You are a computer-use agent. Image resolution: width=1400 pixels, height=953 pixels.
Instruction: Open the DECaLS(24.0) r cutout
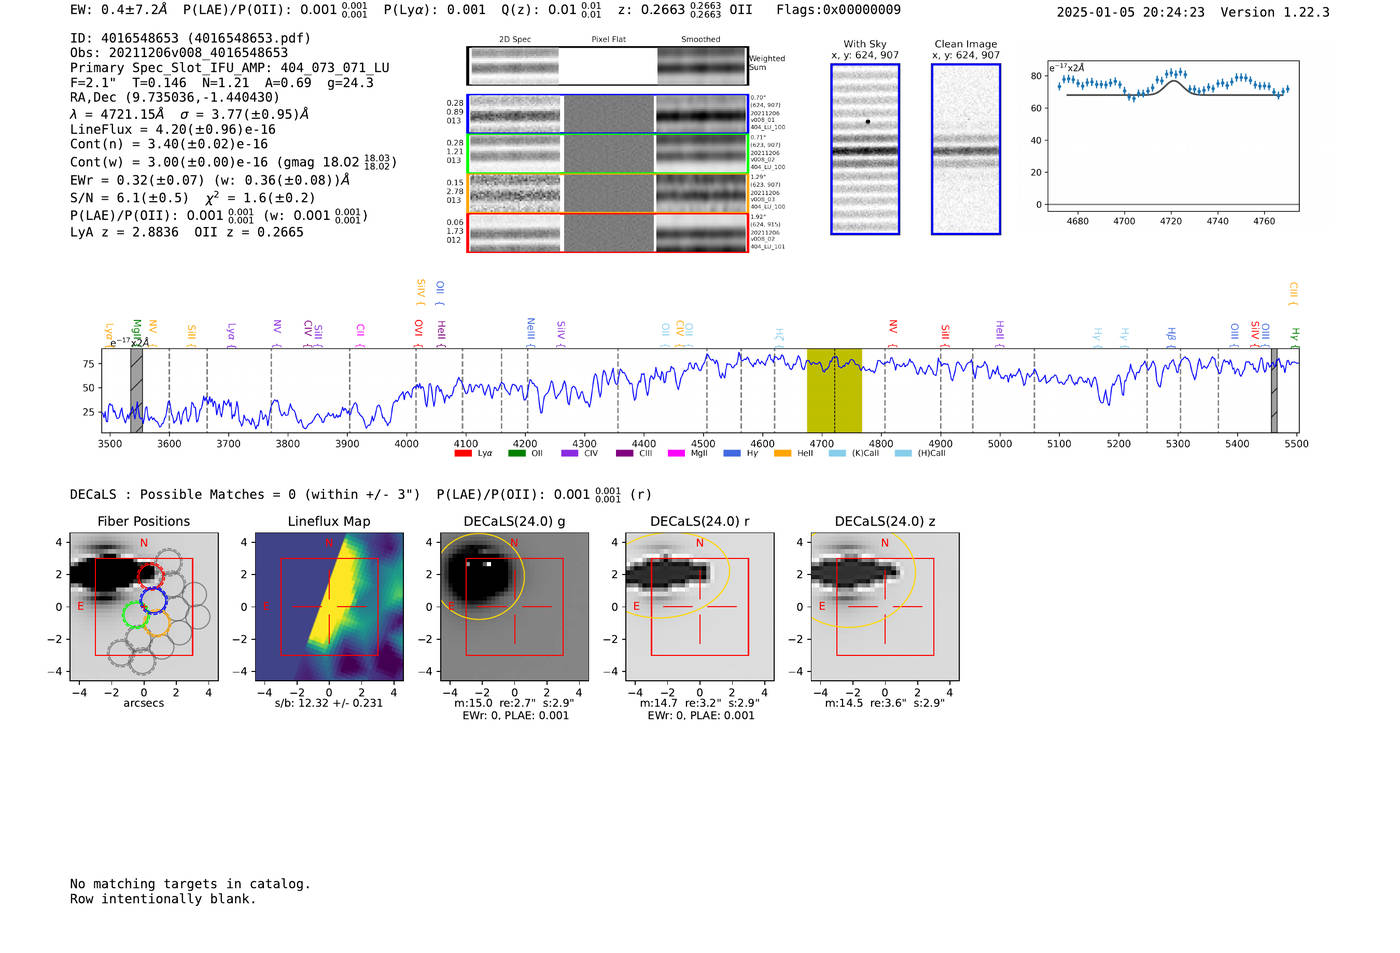click(700, 606)
